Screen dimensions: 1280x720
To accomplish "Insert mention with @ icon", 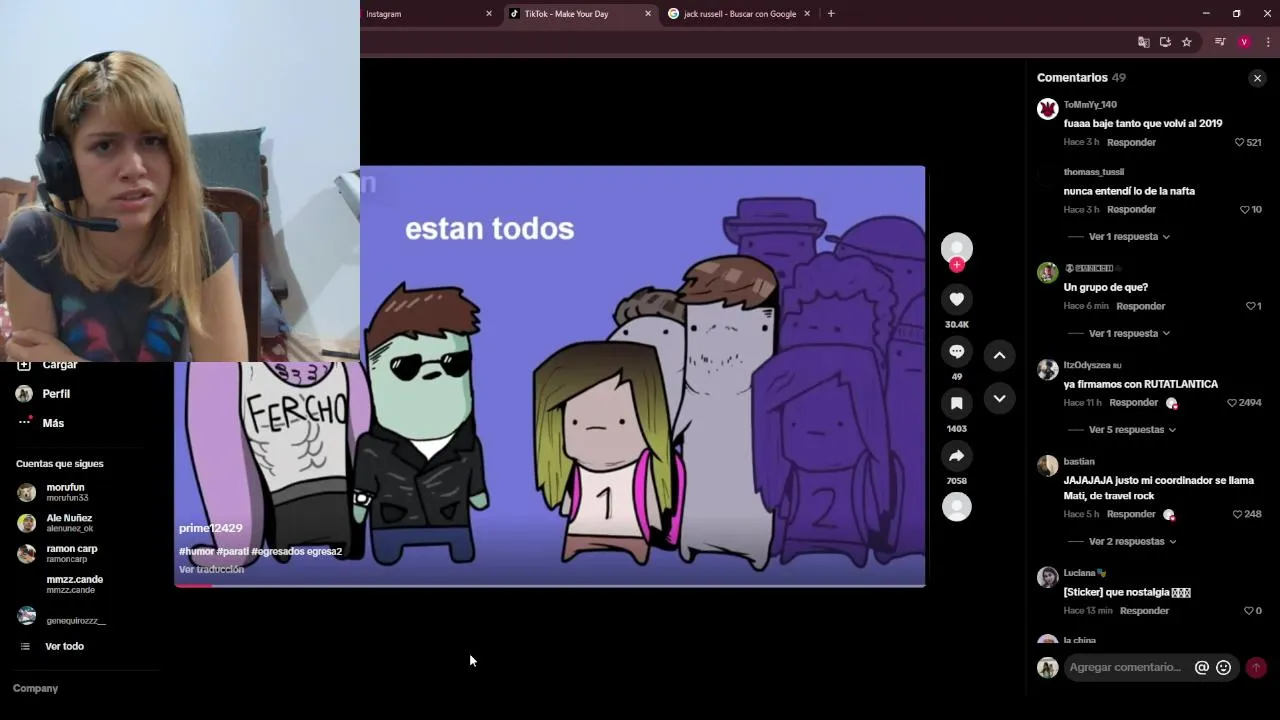I will (x=1202, y=667).
